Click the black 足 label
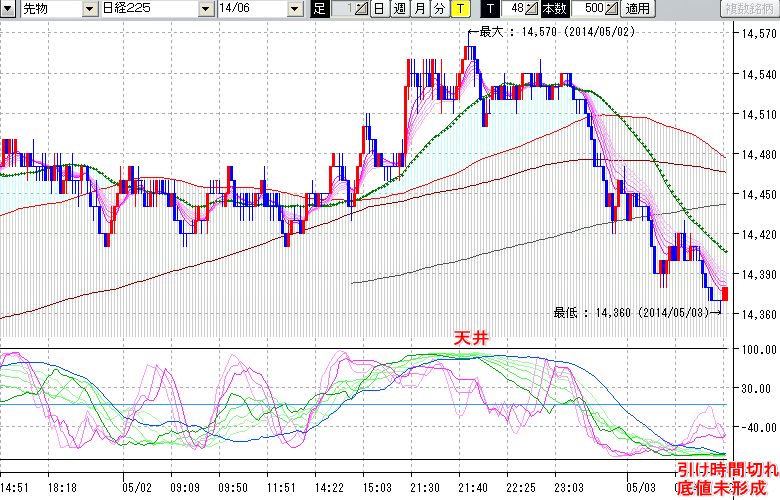 click(320, 9)
